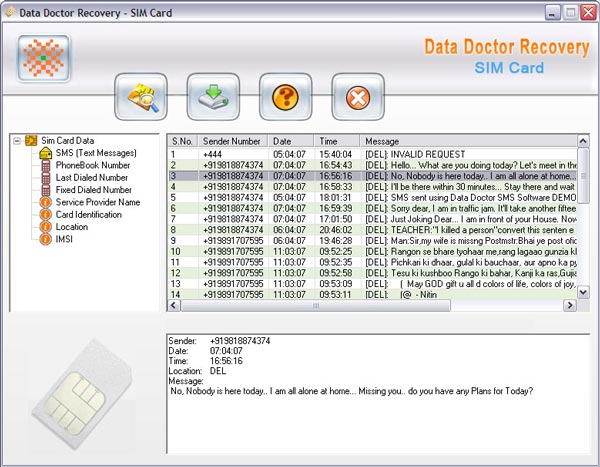Select Last Dialed Number tree item
This screenshot has height=467, width=600.
point(92,178)
